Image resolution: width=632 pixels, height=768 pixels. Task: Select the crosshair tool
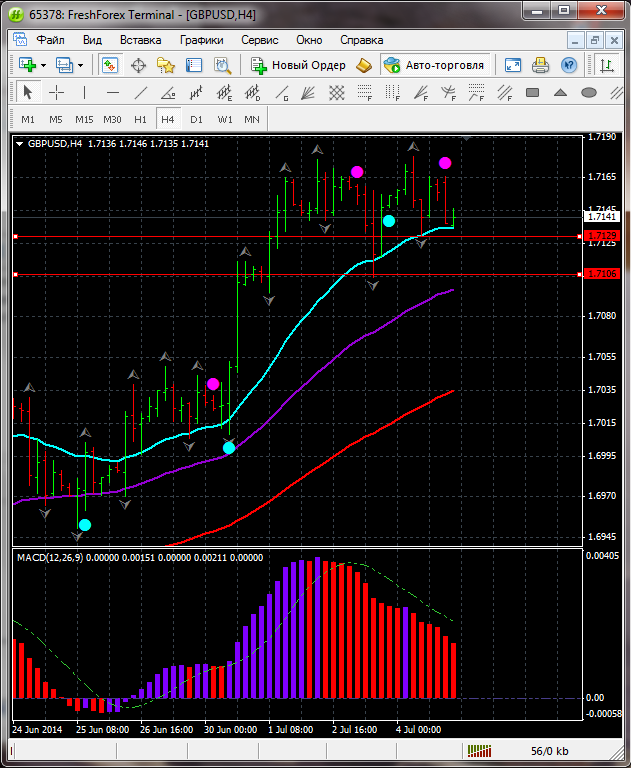coord(56,93)
